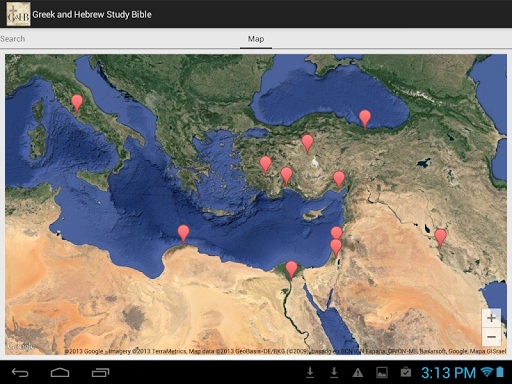Tap the pin on the Nile Delta
This screenshot has width=512, height=384.
[x=291, y=270]
